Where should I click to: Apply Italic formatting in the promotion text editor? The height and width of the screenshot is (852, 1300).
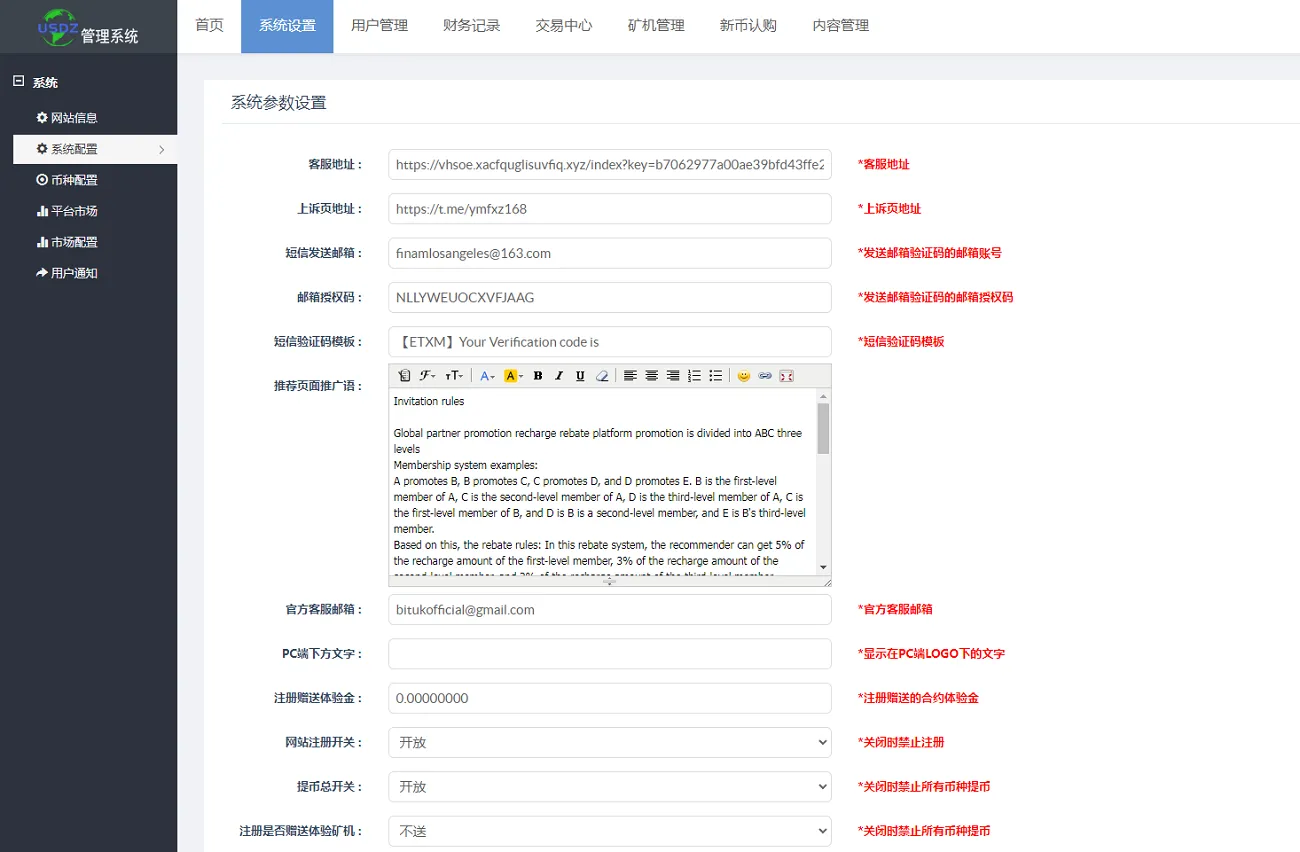click(558, 375)
